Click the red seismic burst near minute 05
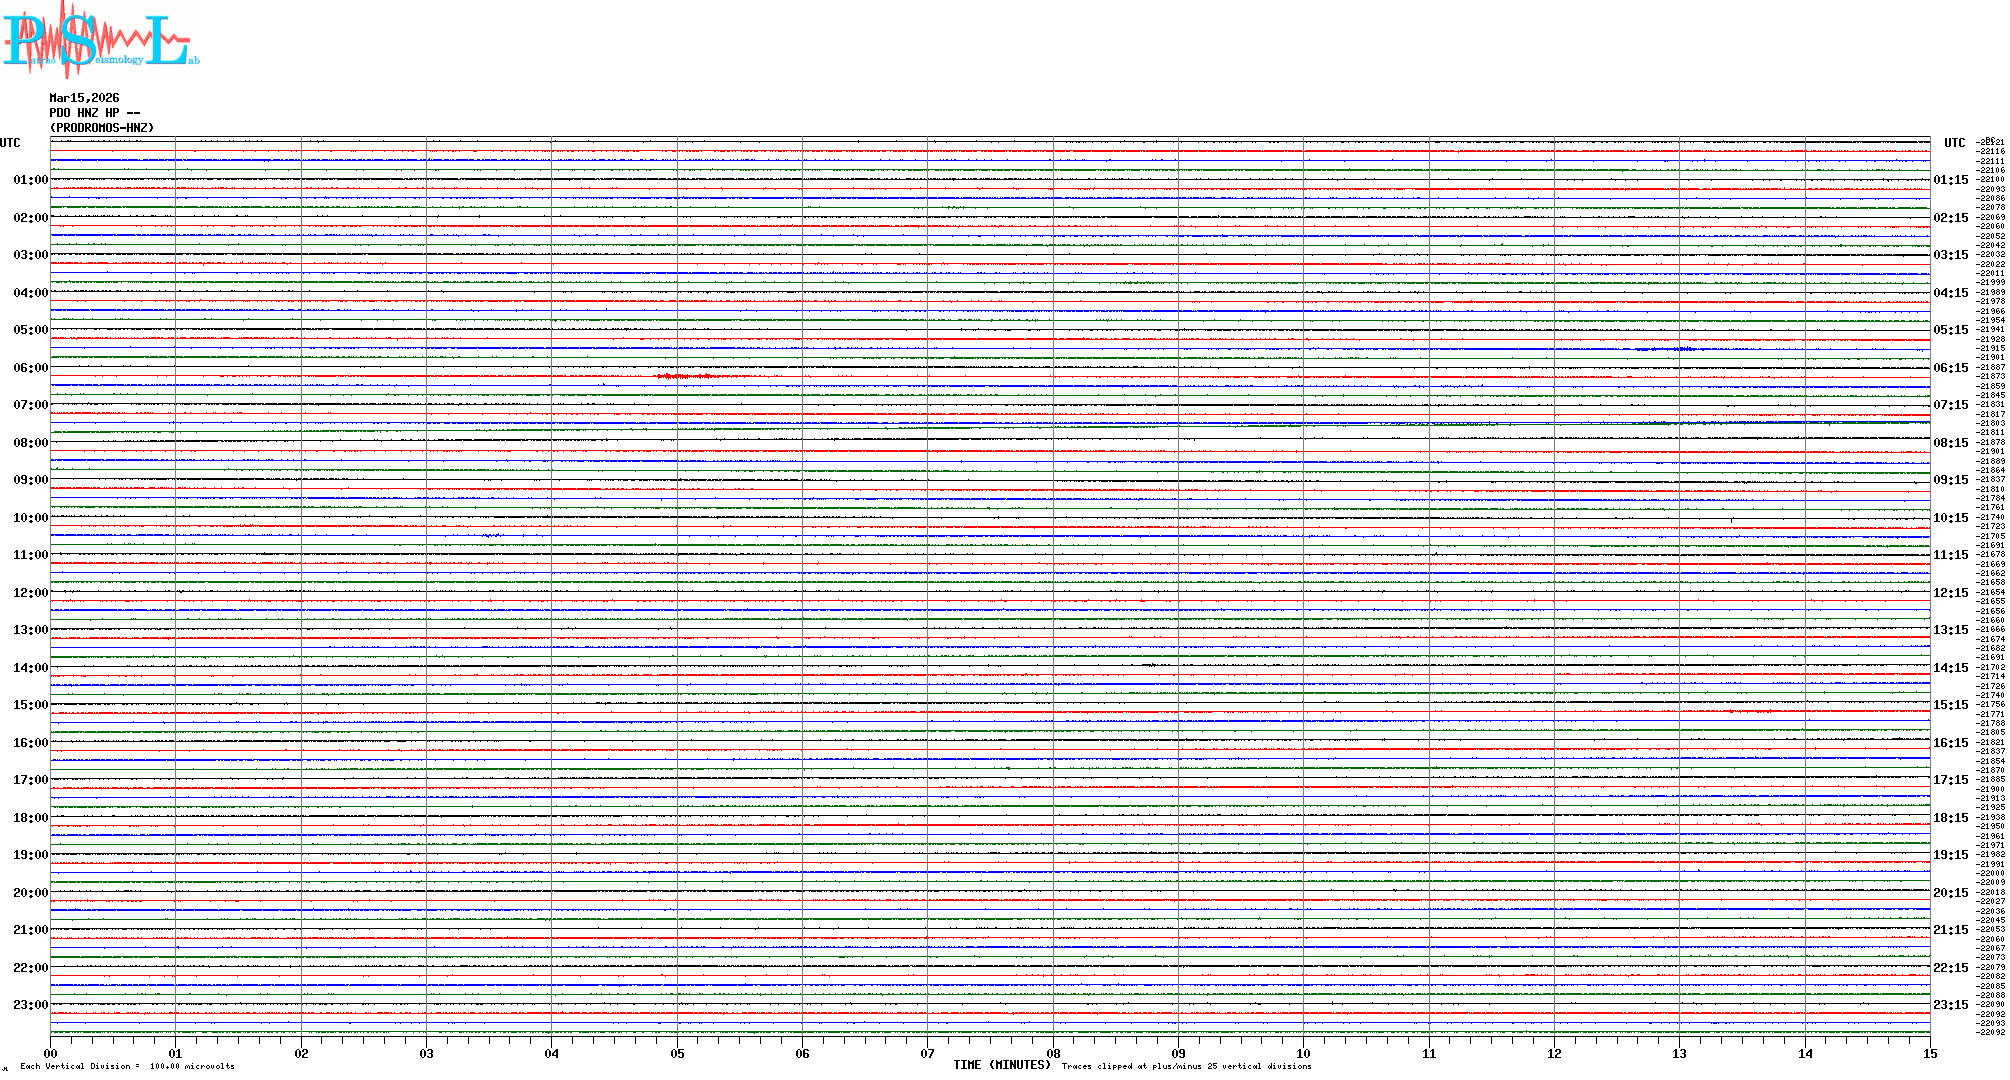 tap(683, 376)
